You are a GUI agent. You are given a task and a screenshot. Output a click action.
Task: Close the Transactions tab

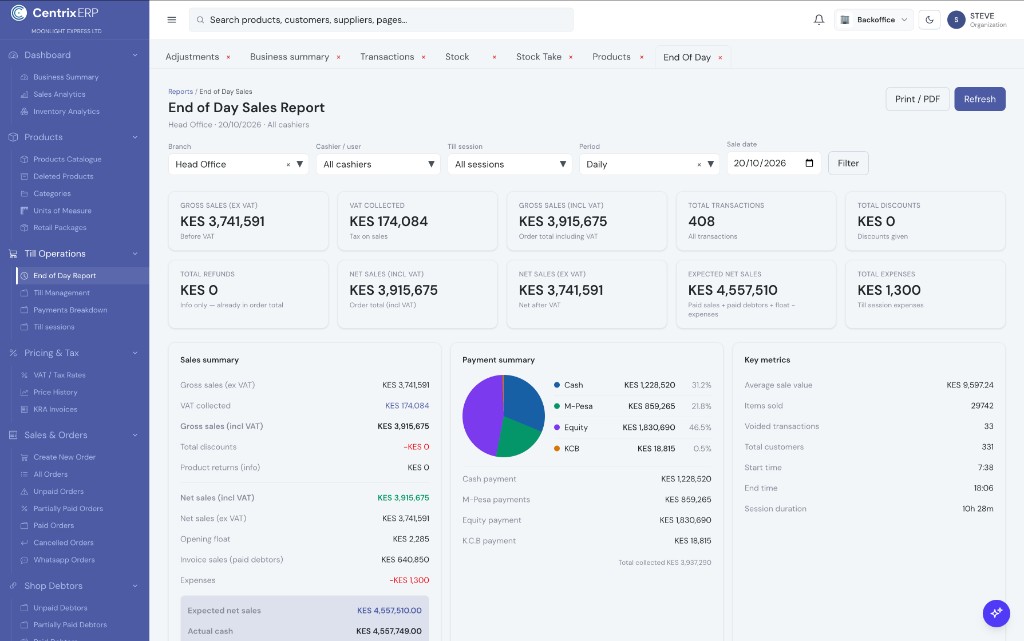click(423, 57)
